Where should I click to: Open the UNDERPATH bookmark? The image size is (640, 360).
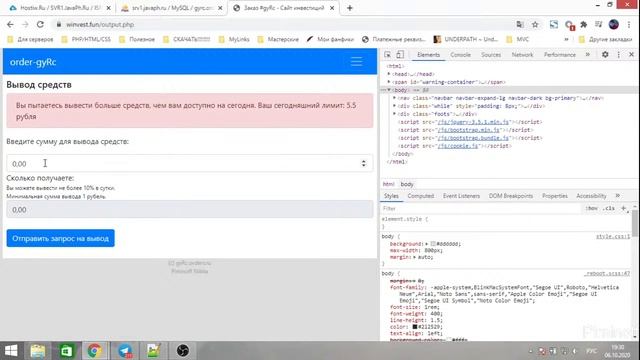pyautogui.click(x=466, y=40)
